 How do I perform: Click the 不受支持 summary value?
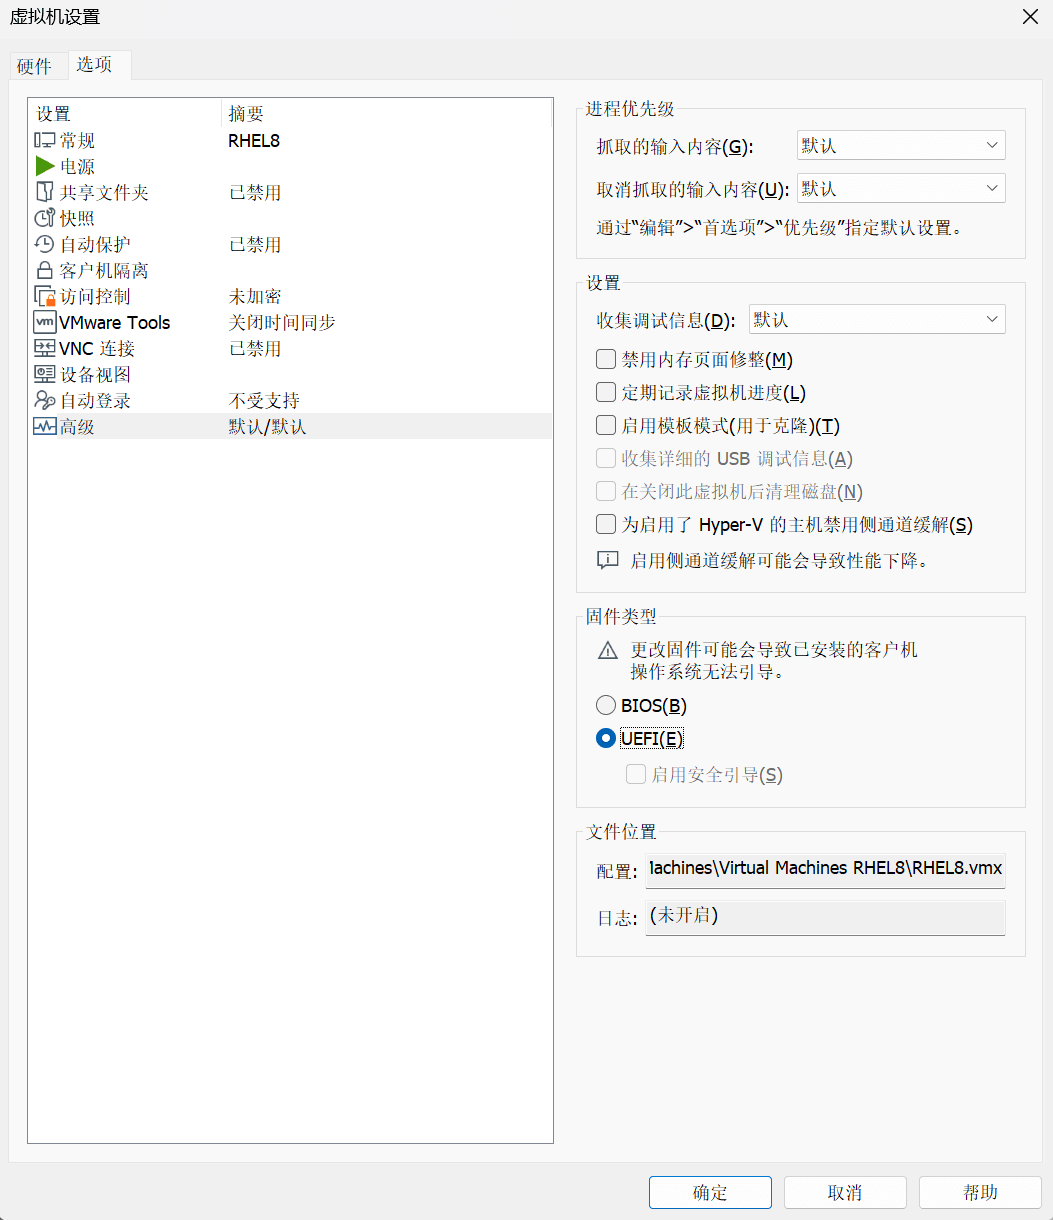[x=264, y=401]
